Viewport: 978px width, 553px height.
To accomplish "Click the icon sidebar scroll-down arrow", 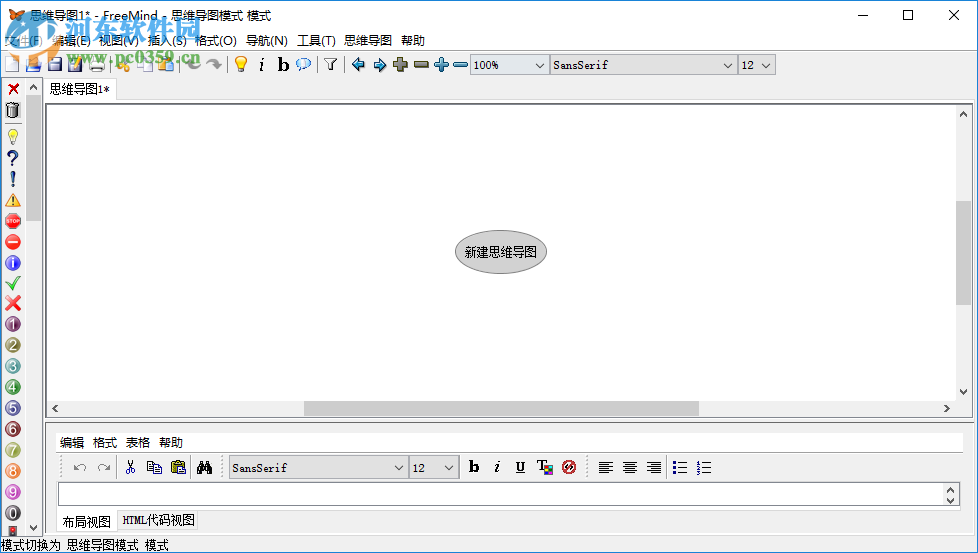I will pyautogui.click(x=34, y=527).
